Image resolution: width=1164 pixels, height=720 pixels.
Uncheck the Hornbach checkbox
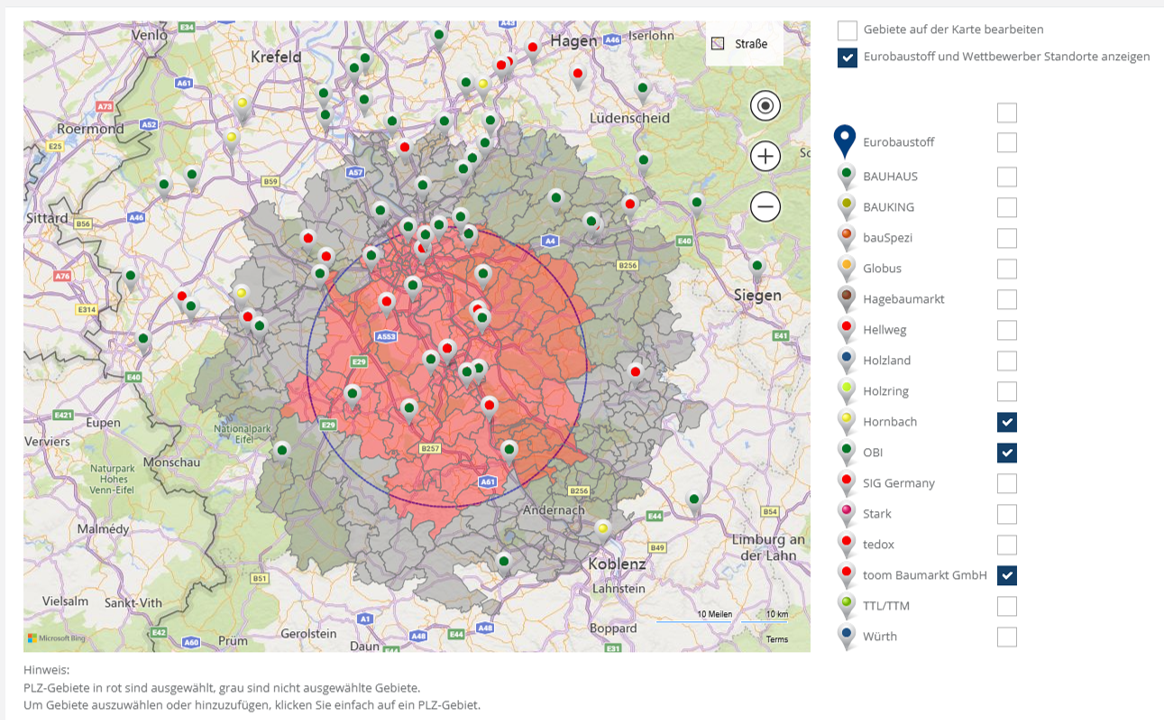point(1007,422)
